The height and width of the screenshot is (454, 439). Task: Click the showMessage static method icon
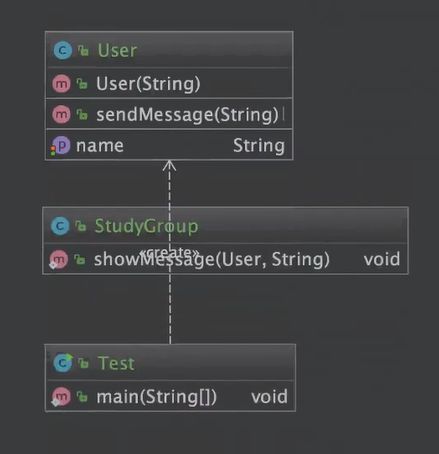point(59,259)
